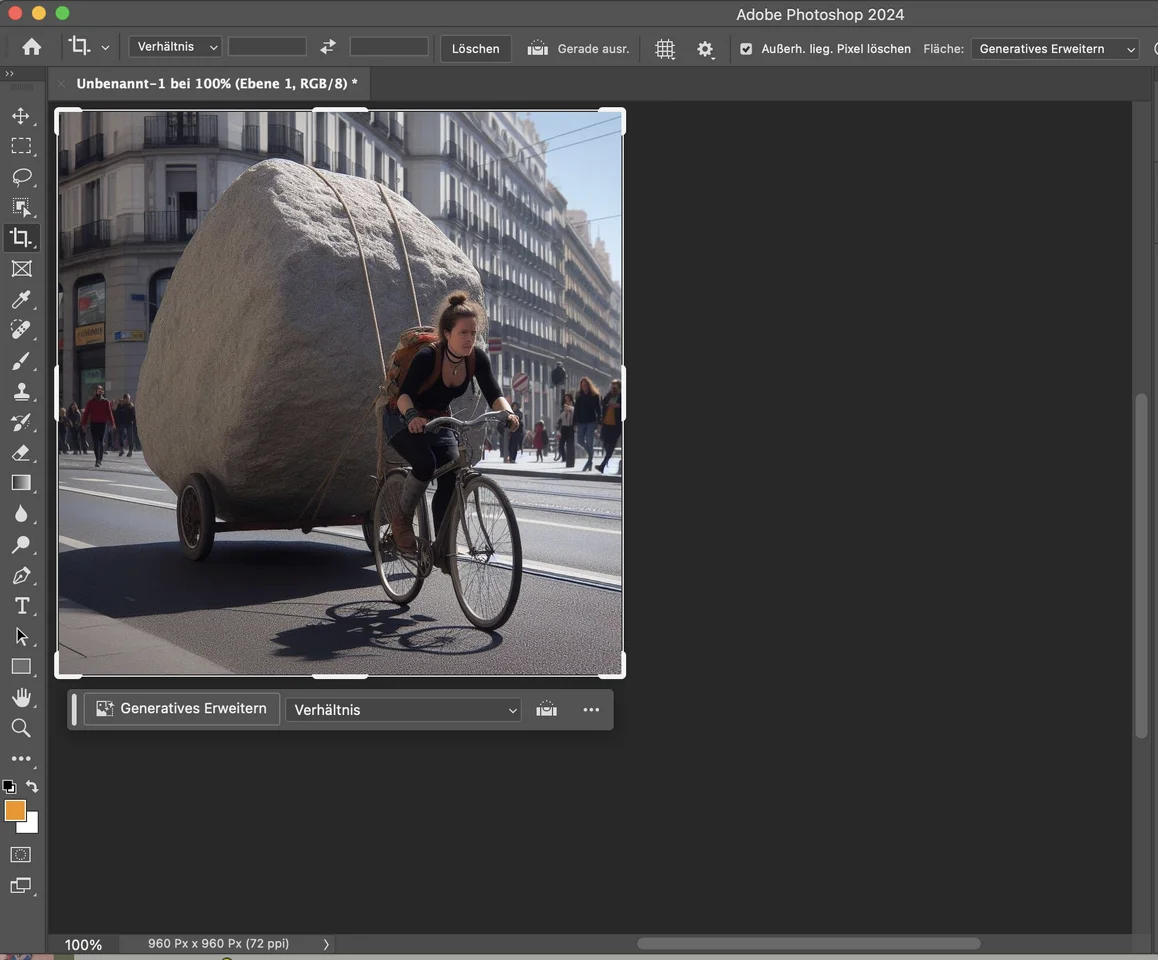Screen dimensions: 1158x960
Task: Open crop overlay grid options
Action: (x=665, y=49)
